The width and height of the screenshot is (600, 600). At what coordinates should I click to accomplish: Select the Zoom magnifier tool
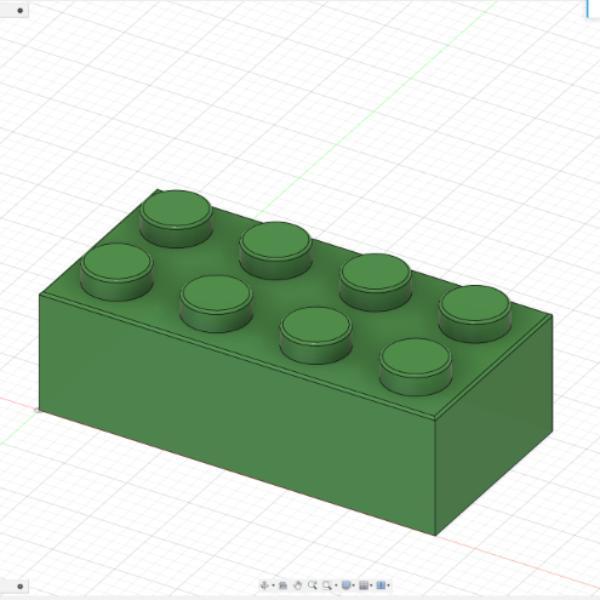click(313, 585)
